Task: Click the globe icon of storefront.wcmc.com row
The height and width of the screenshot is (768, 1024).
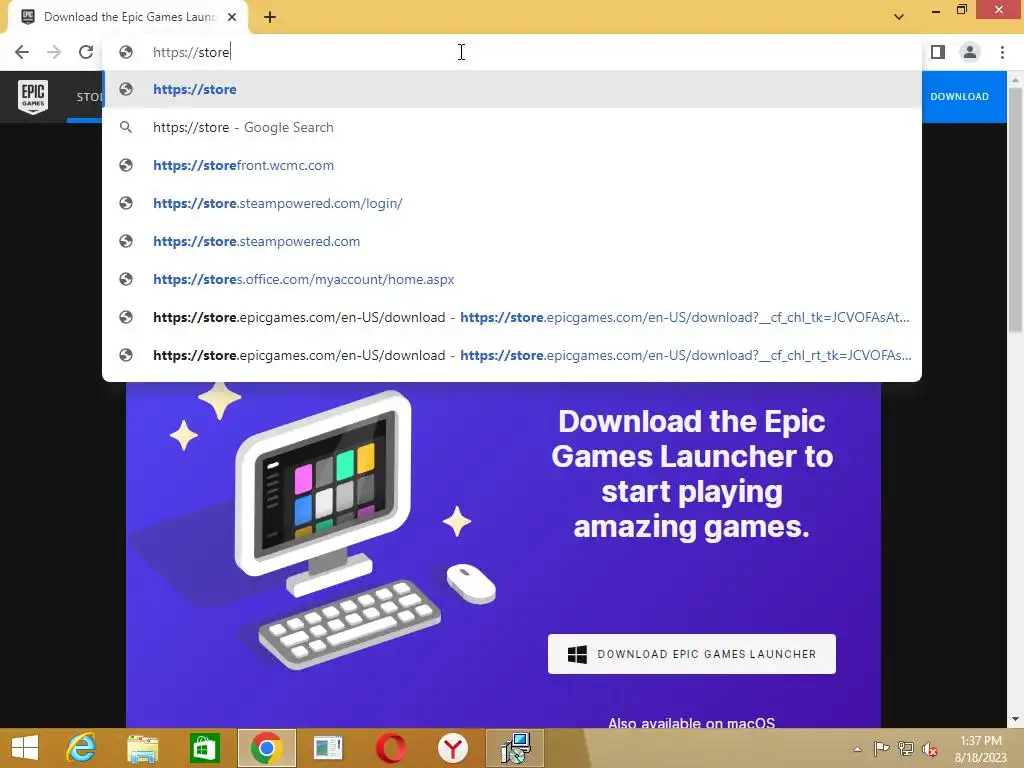Action: 126,165
